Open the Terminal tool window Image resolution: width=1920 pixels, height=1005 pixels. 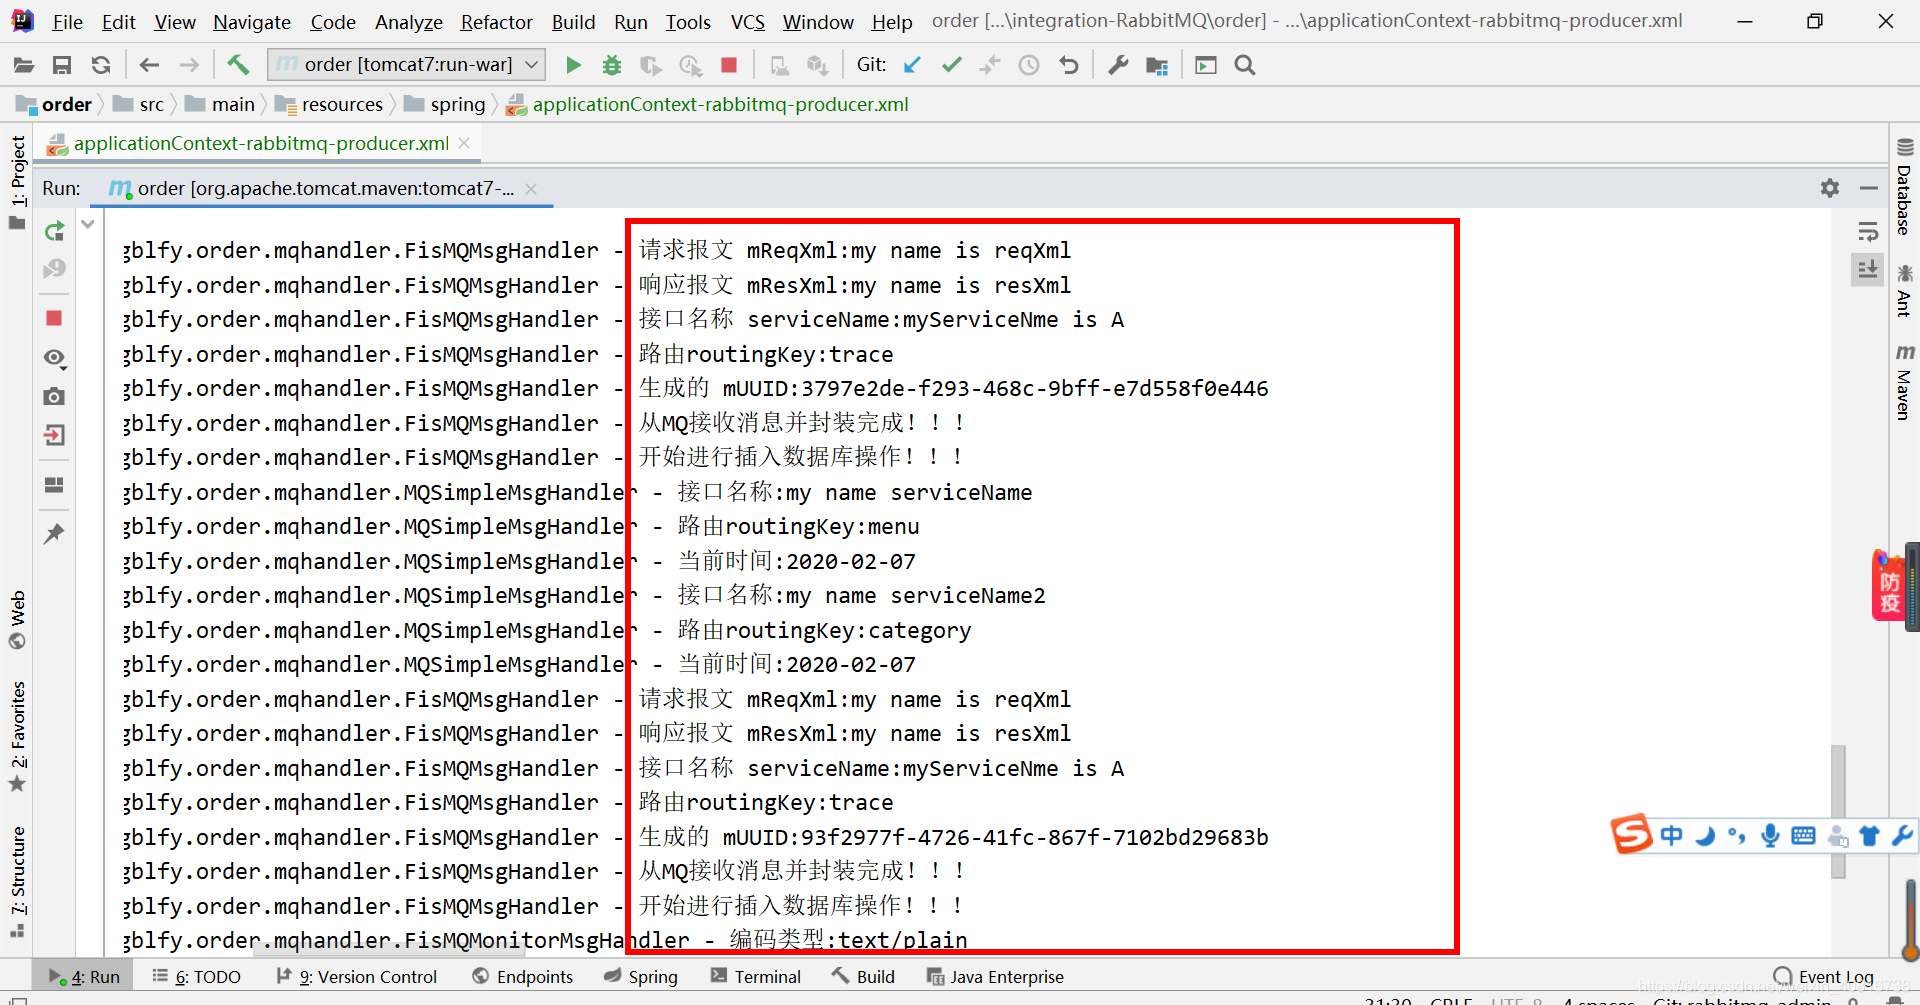point(756,976)
